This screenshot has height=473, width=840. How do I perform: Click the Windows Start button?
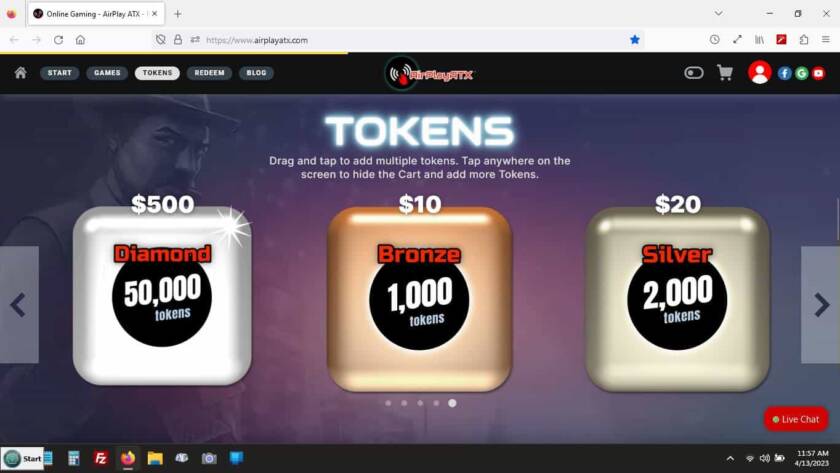tap(22, 459)
